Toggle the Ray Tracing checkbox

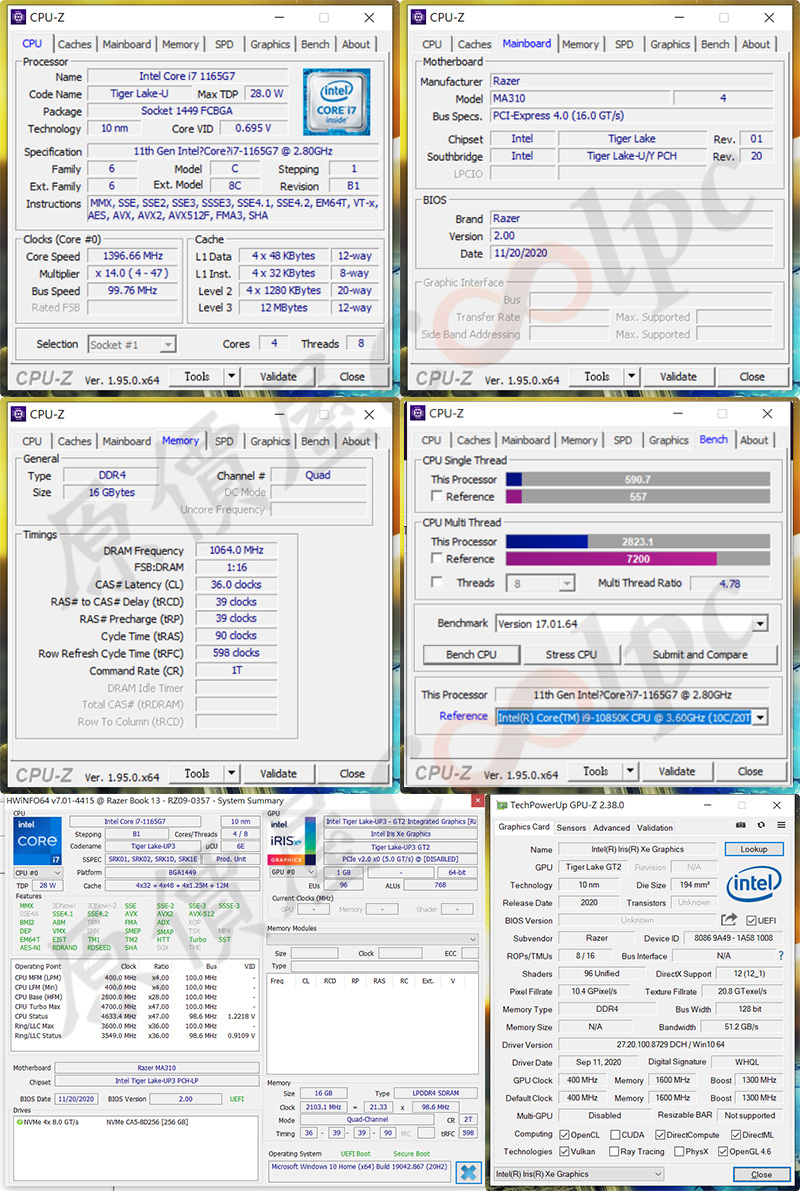613,1152
